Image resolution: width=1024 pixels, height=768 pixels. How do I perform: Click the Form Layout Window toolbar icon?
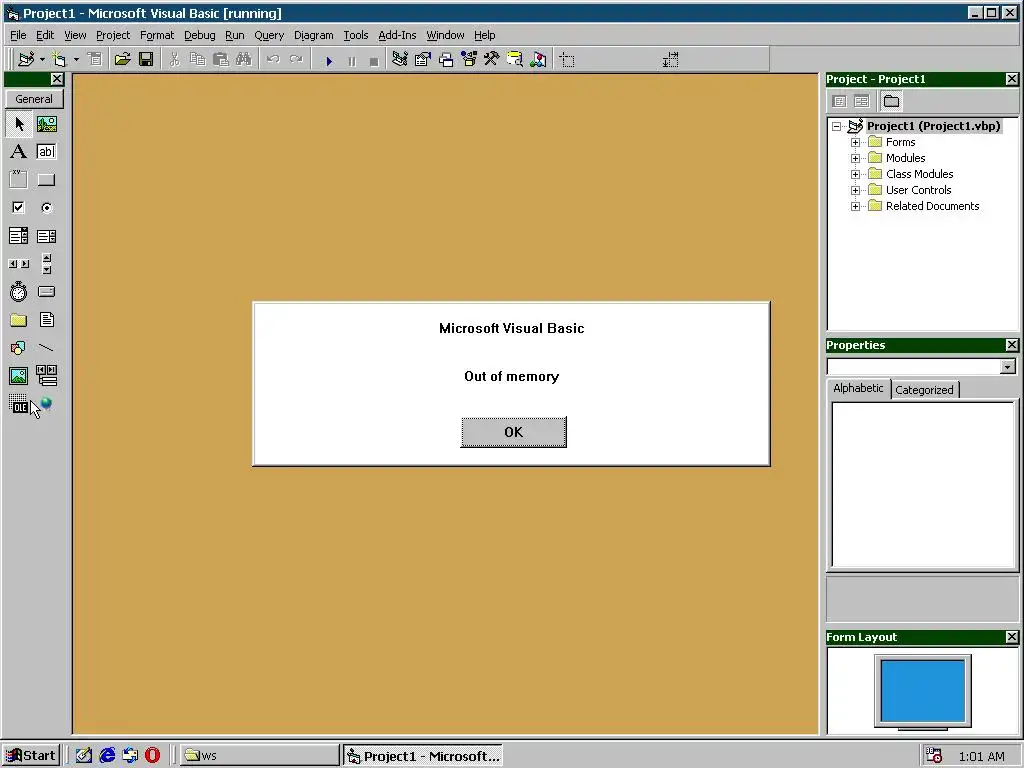click(446, 59)
